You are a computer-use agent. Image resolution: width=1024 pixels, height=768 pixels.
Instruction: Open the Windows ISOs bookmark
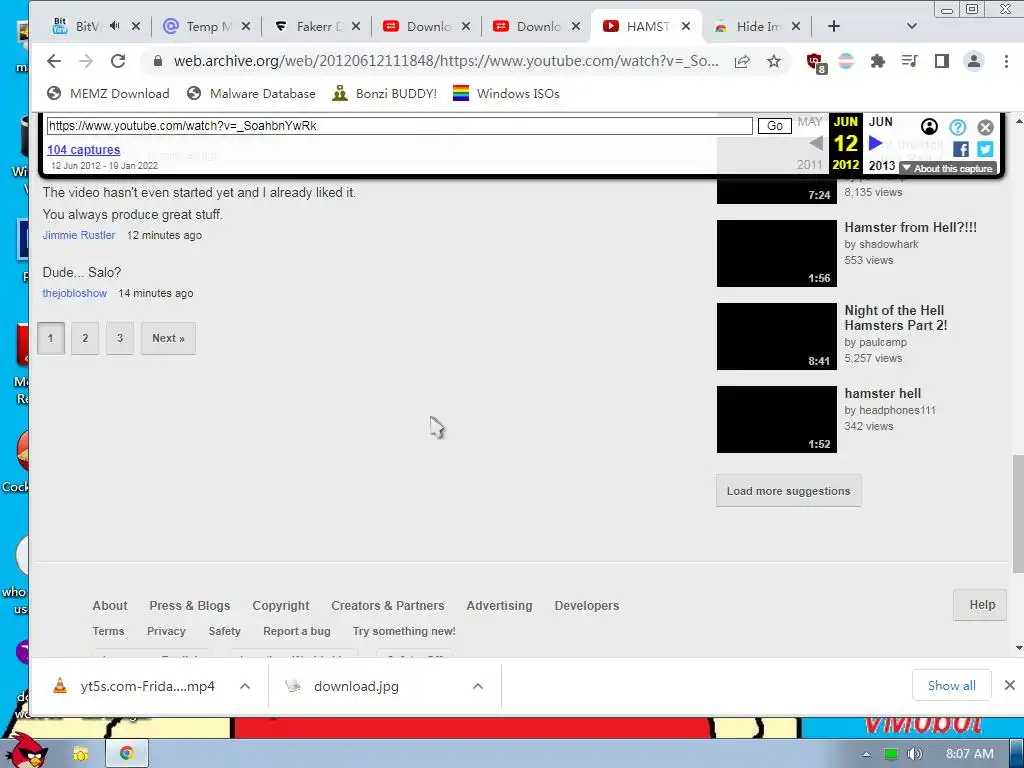click(506, 93)
